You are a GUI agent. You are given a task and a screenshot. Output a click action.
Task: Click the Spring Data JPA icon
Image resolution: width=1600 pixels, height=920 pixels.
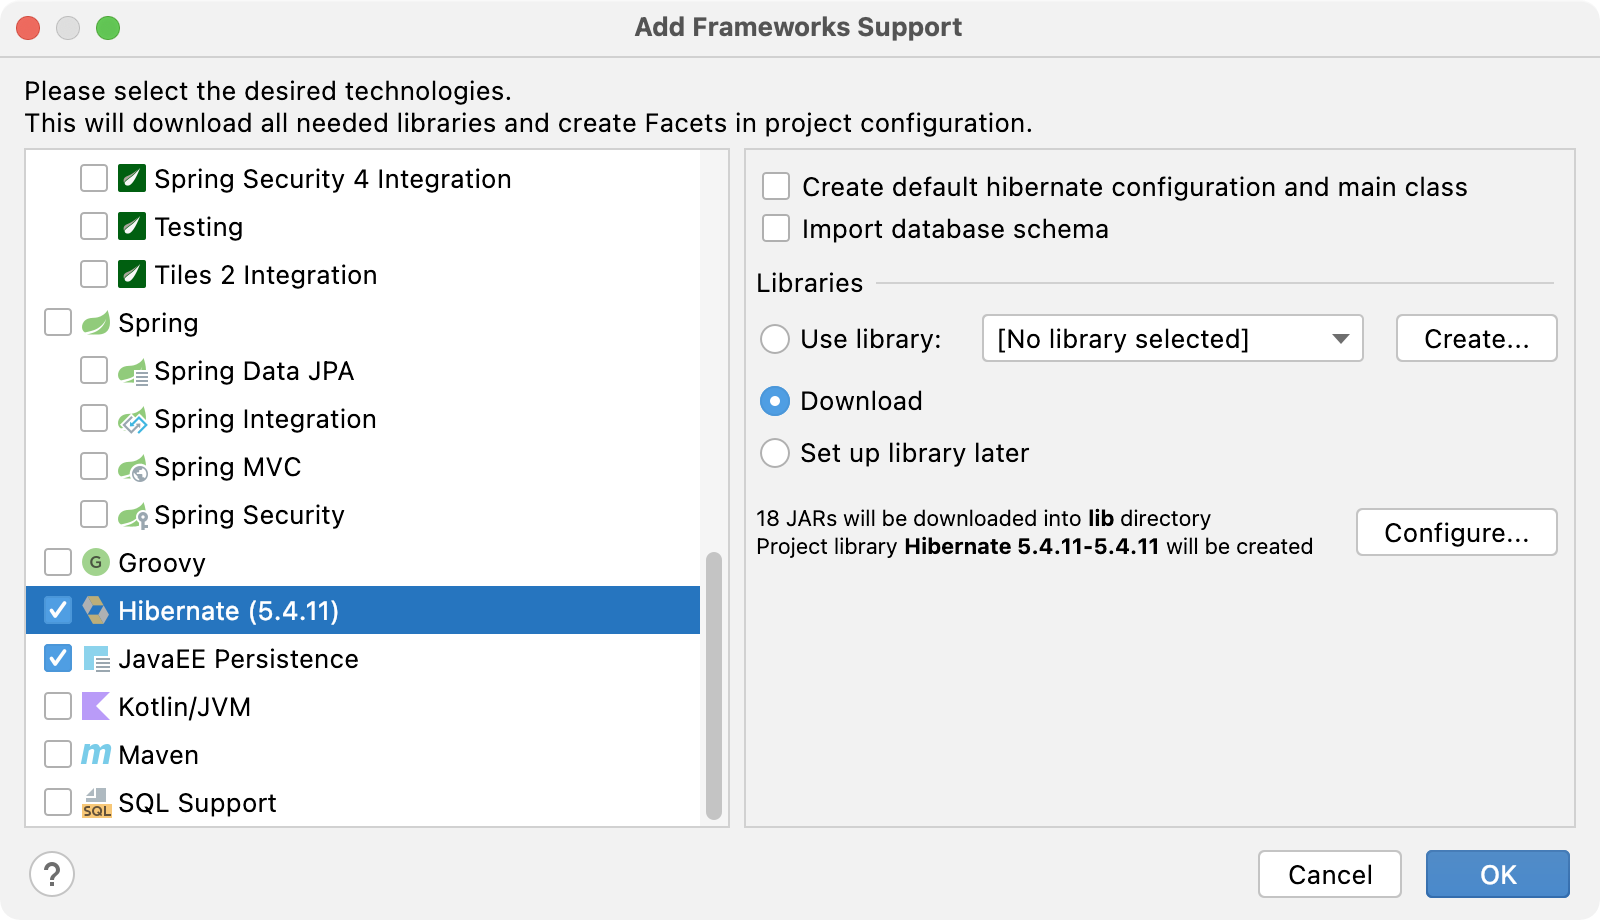click(x=133, y=371)
